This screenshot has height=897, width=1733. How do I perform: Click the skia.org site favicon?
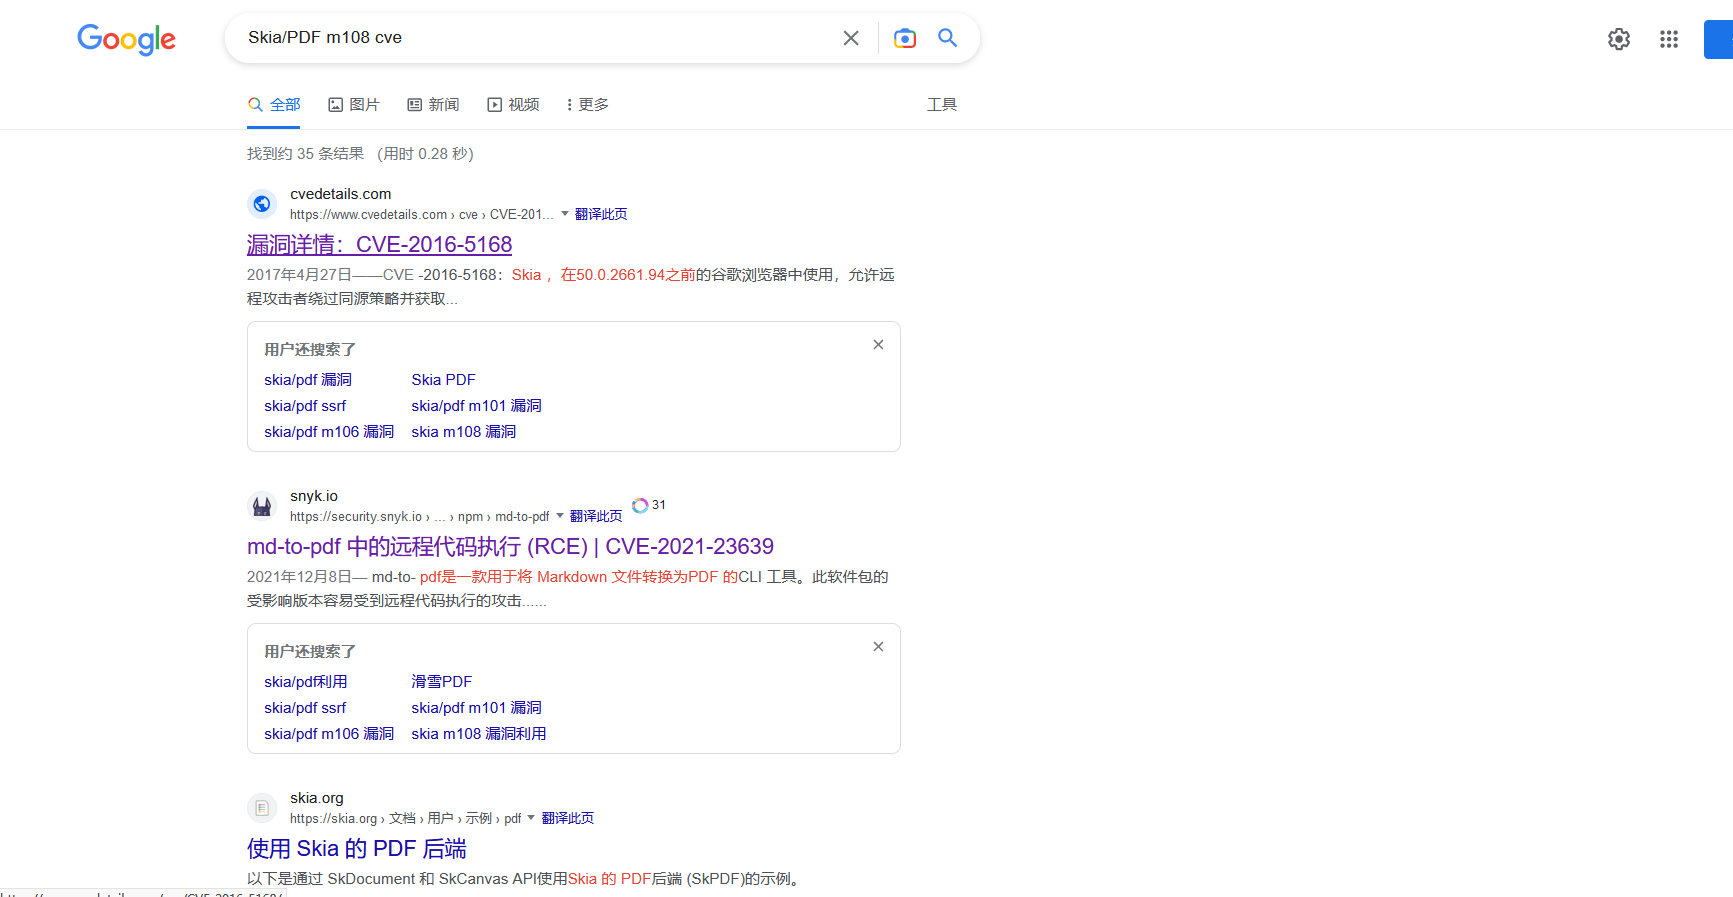tap(262, 808)
